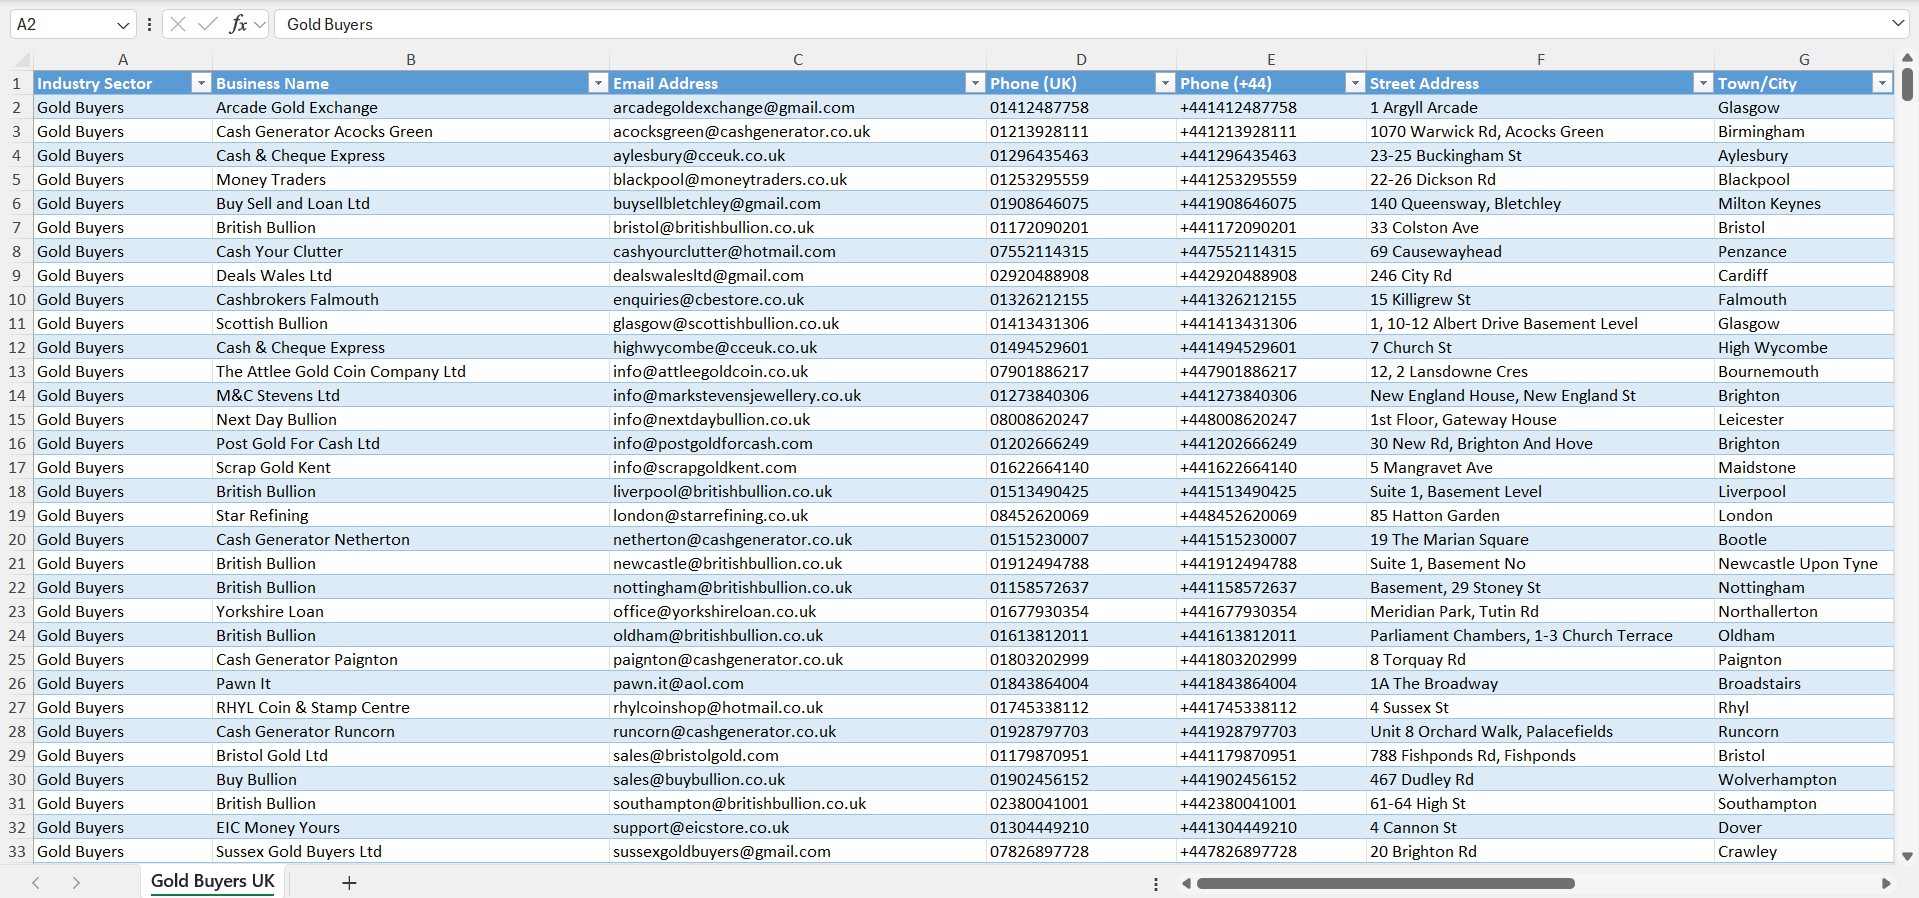
Task: Click the enquiries@cbestore.co.uk cell
Action: 798,299
